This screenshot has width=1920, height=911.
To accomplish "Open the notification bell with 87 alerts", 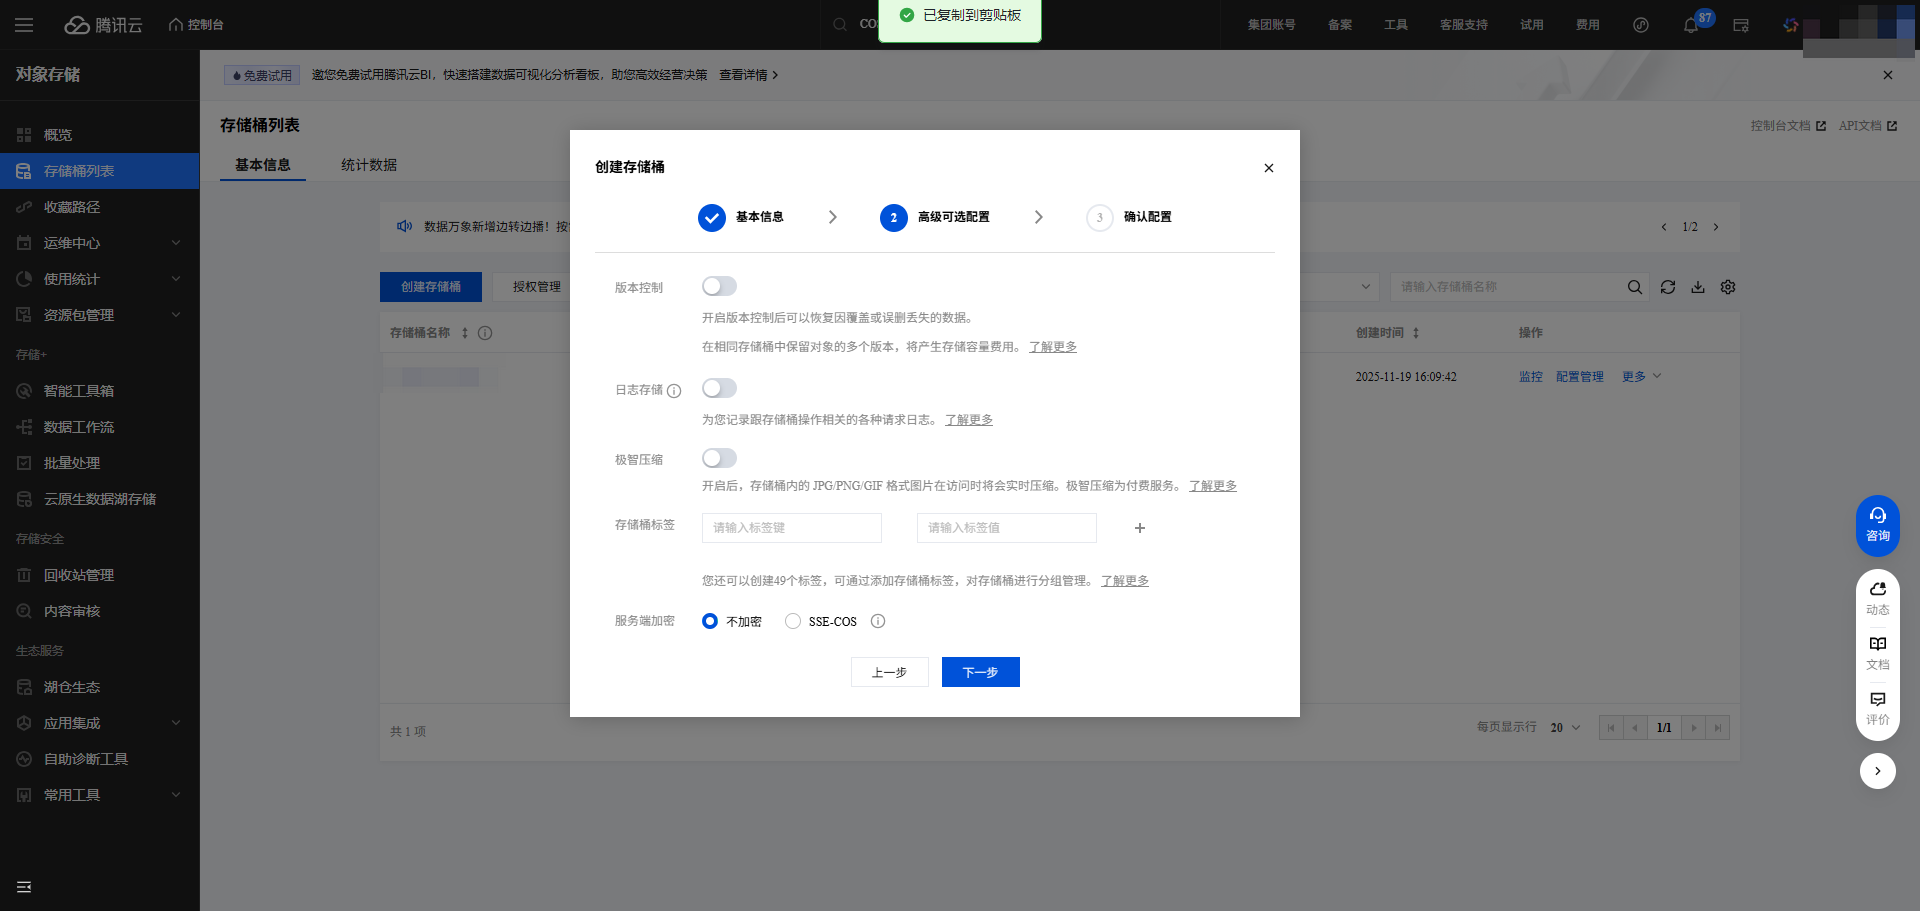I will coord(1692,25).
